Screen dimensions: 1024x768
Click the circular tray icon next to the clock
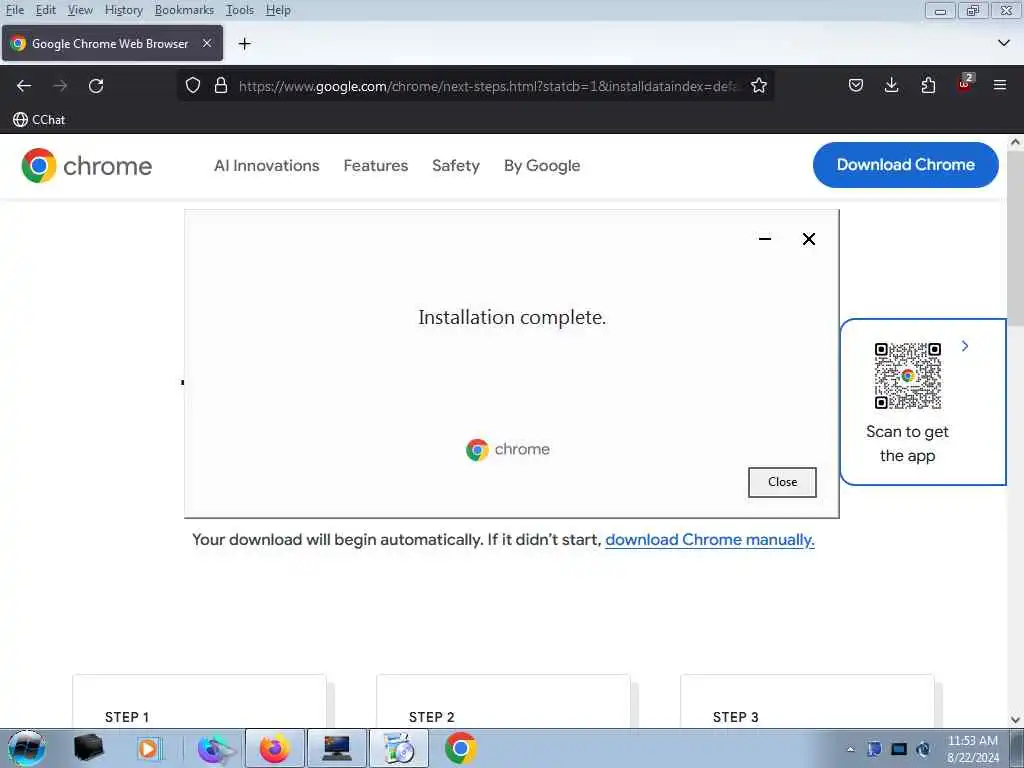[x=923, y=749]
